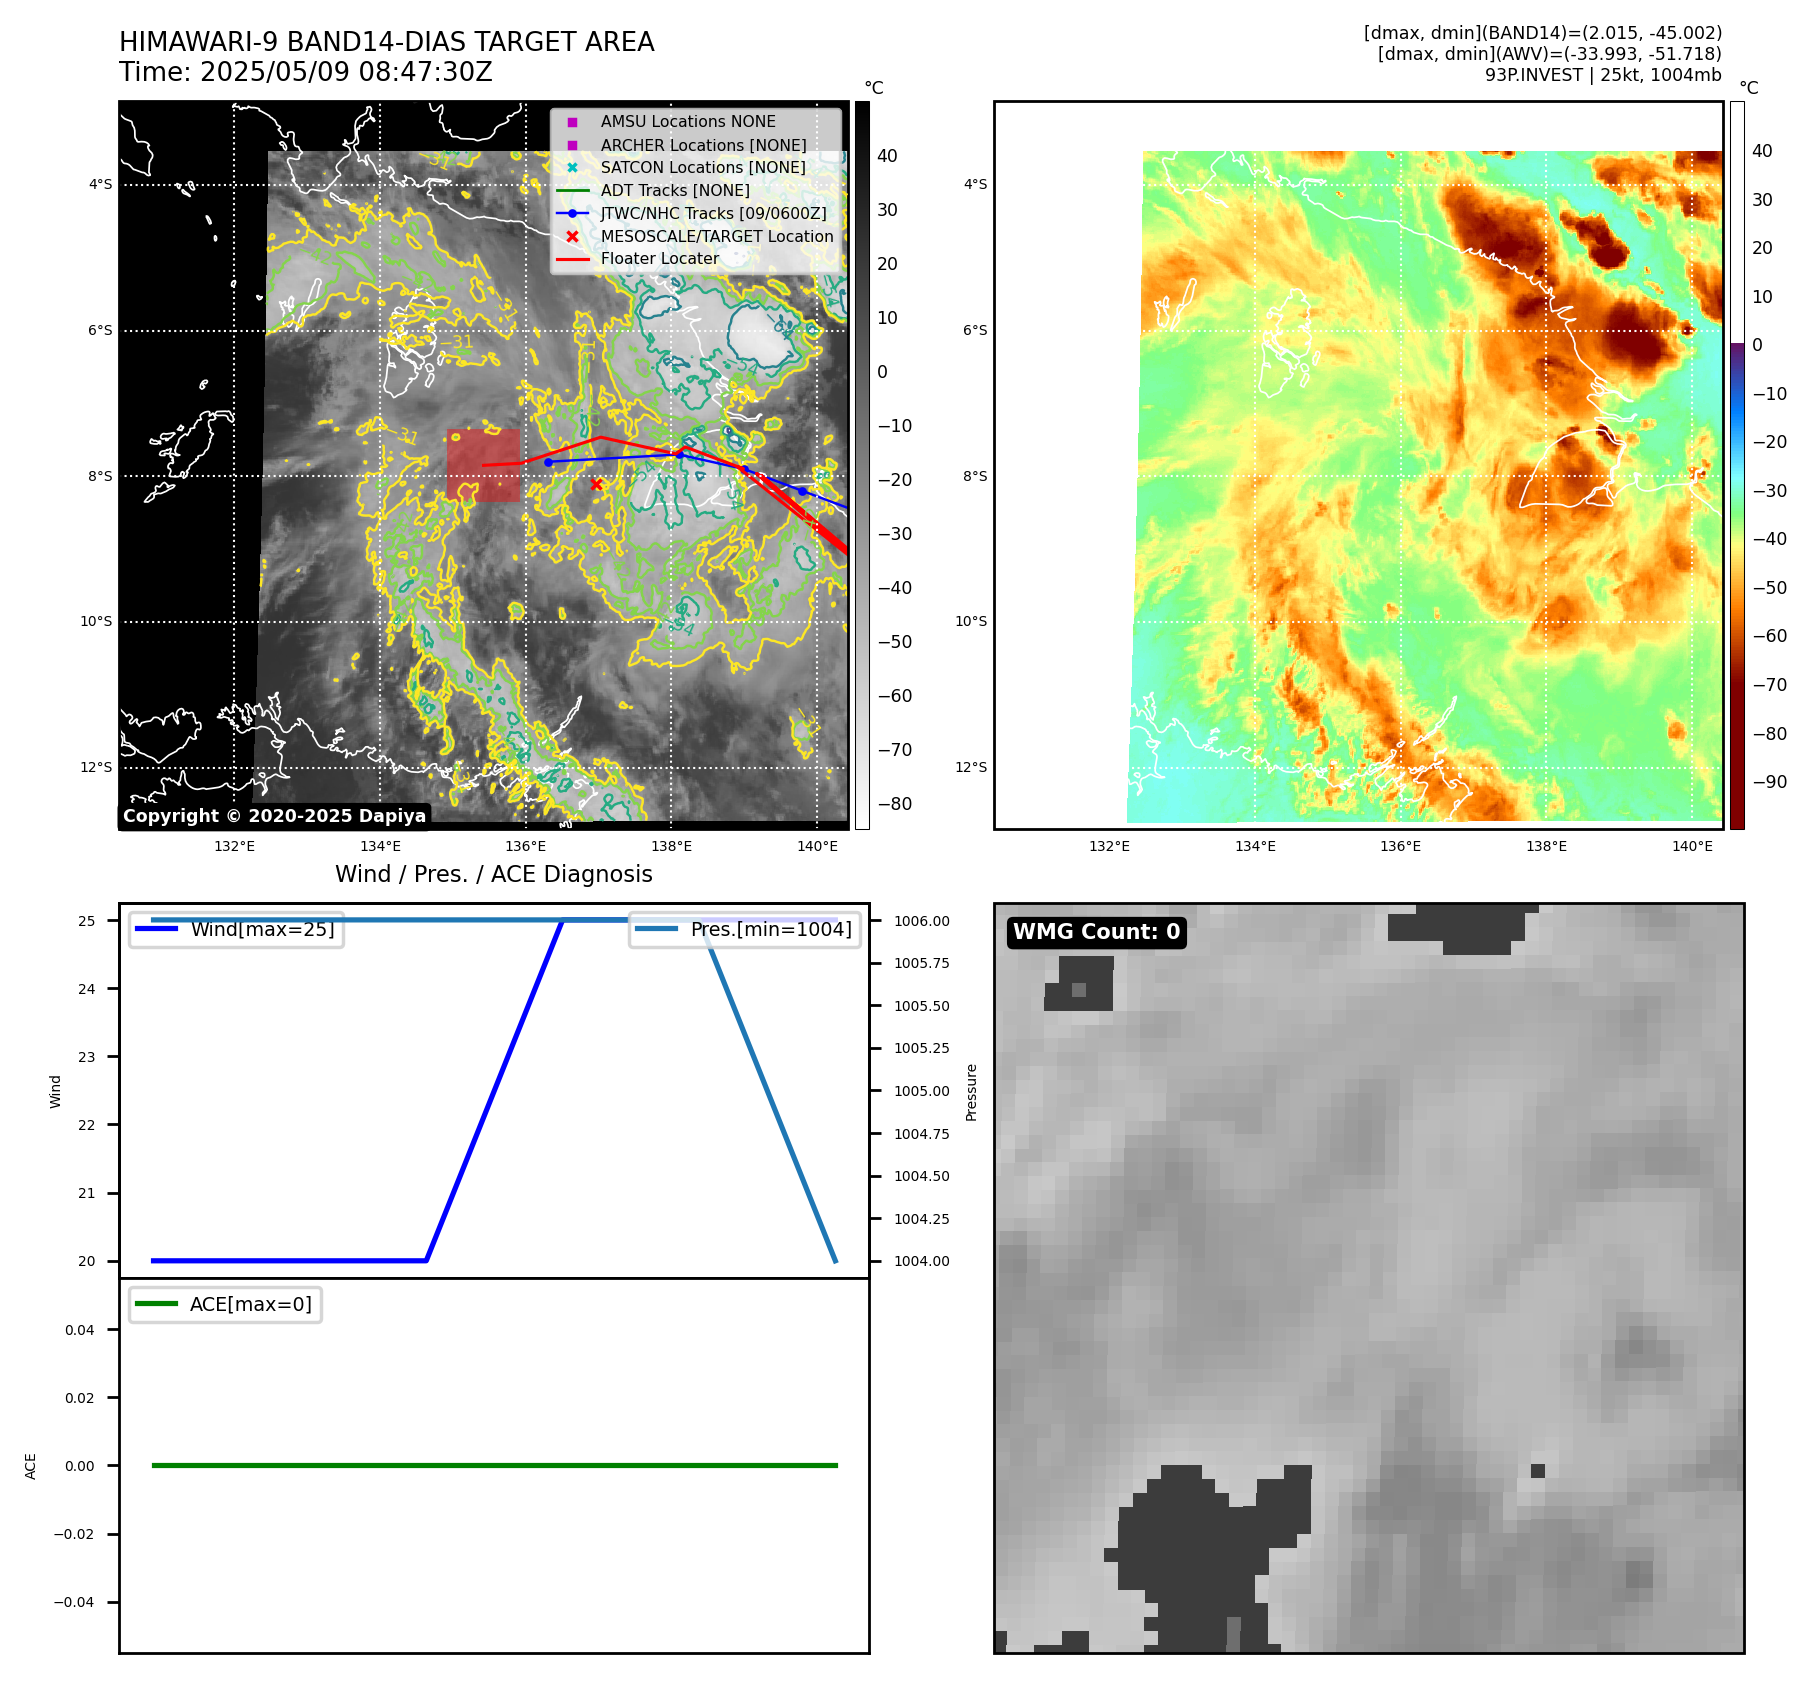
Task: Click the '1006.00' pressure axis tick label
Action: (x=922, y=921)
